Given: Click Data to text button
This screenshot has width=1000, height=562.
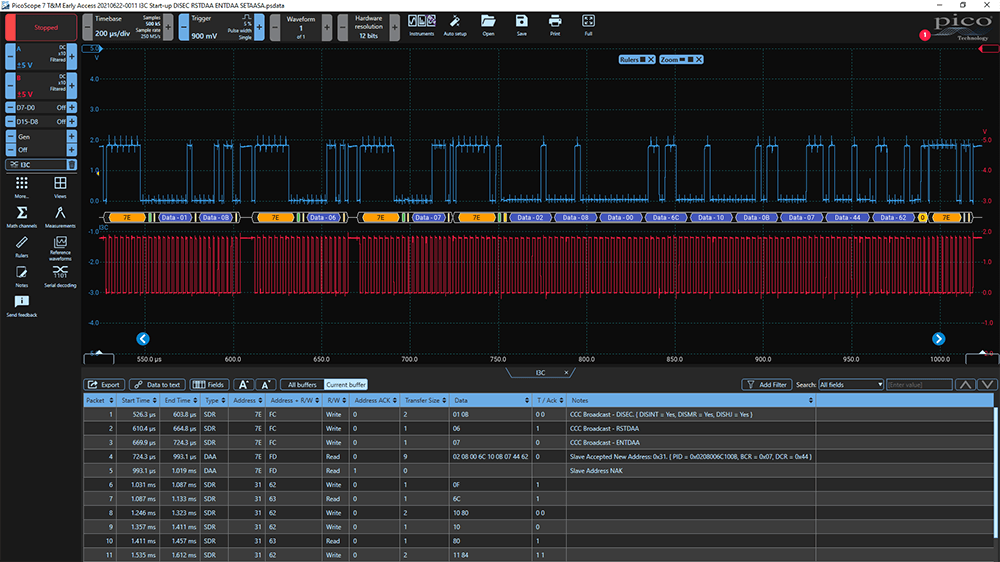Looking at the screenshot, I should tap(158, 385).
